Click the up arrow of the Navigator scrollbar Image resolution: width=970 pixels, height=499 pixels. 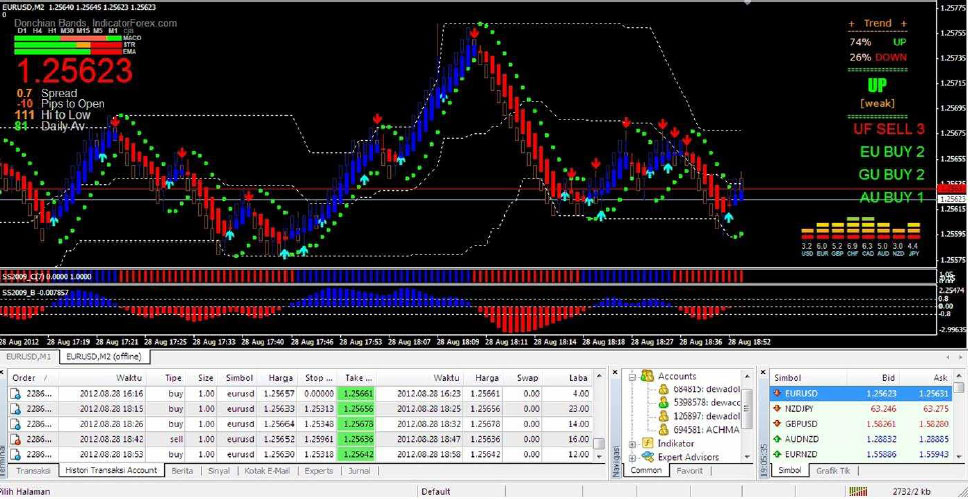pyautogui.click(x=747, y=375)
